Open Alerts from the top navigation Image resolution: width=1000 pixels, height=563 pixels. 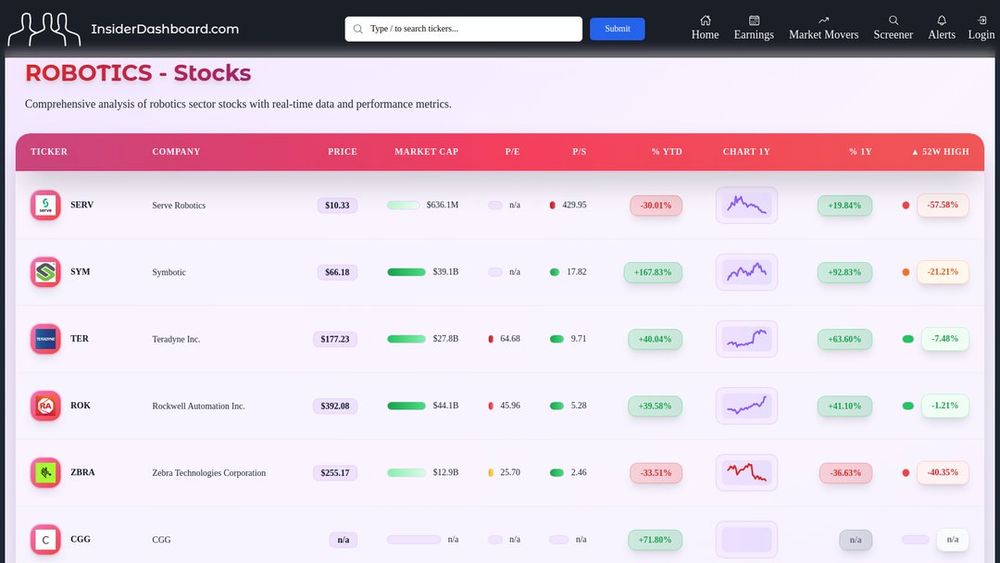click(x=941, y=28)
